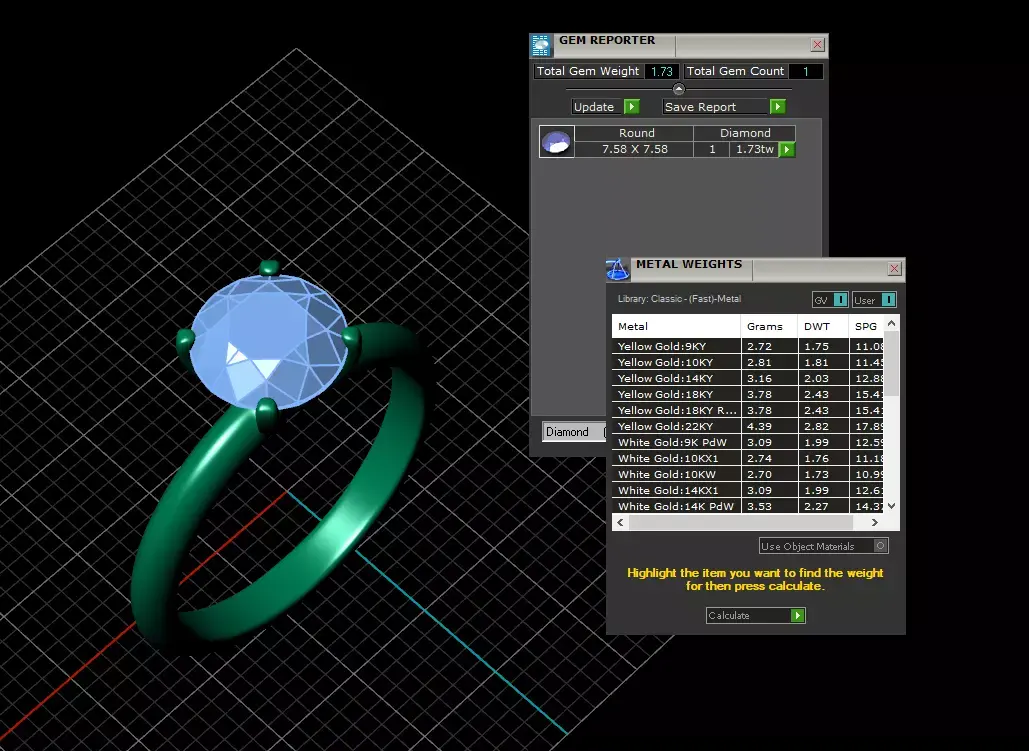Click the Round shape cell in Gem Reporter
This screenshot has width=1029, height=751.
pos(635,133)
